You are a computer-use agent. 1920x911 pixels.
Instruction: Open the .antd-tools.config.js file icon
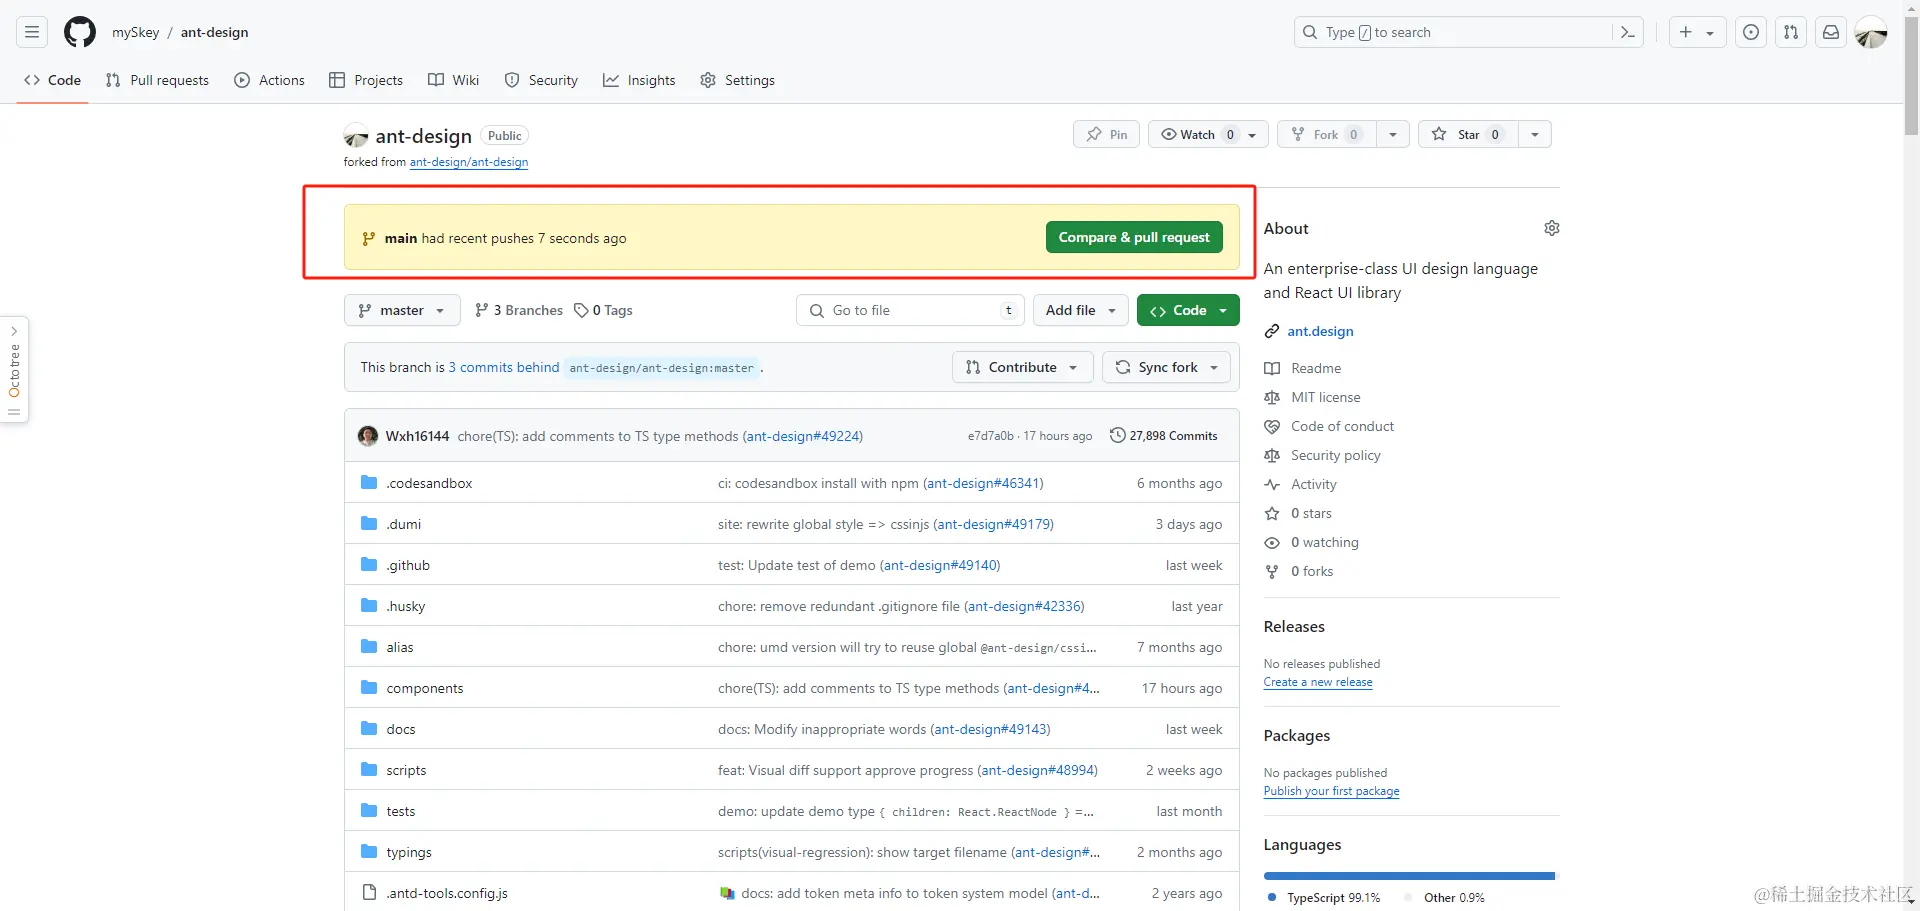[x=369, y=893]
